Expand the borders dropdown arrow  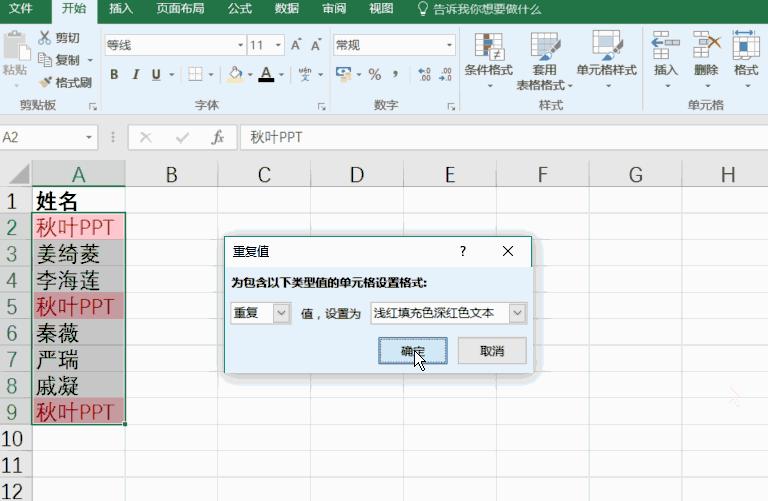point(211,75)
